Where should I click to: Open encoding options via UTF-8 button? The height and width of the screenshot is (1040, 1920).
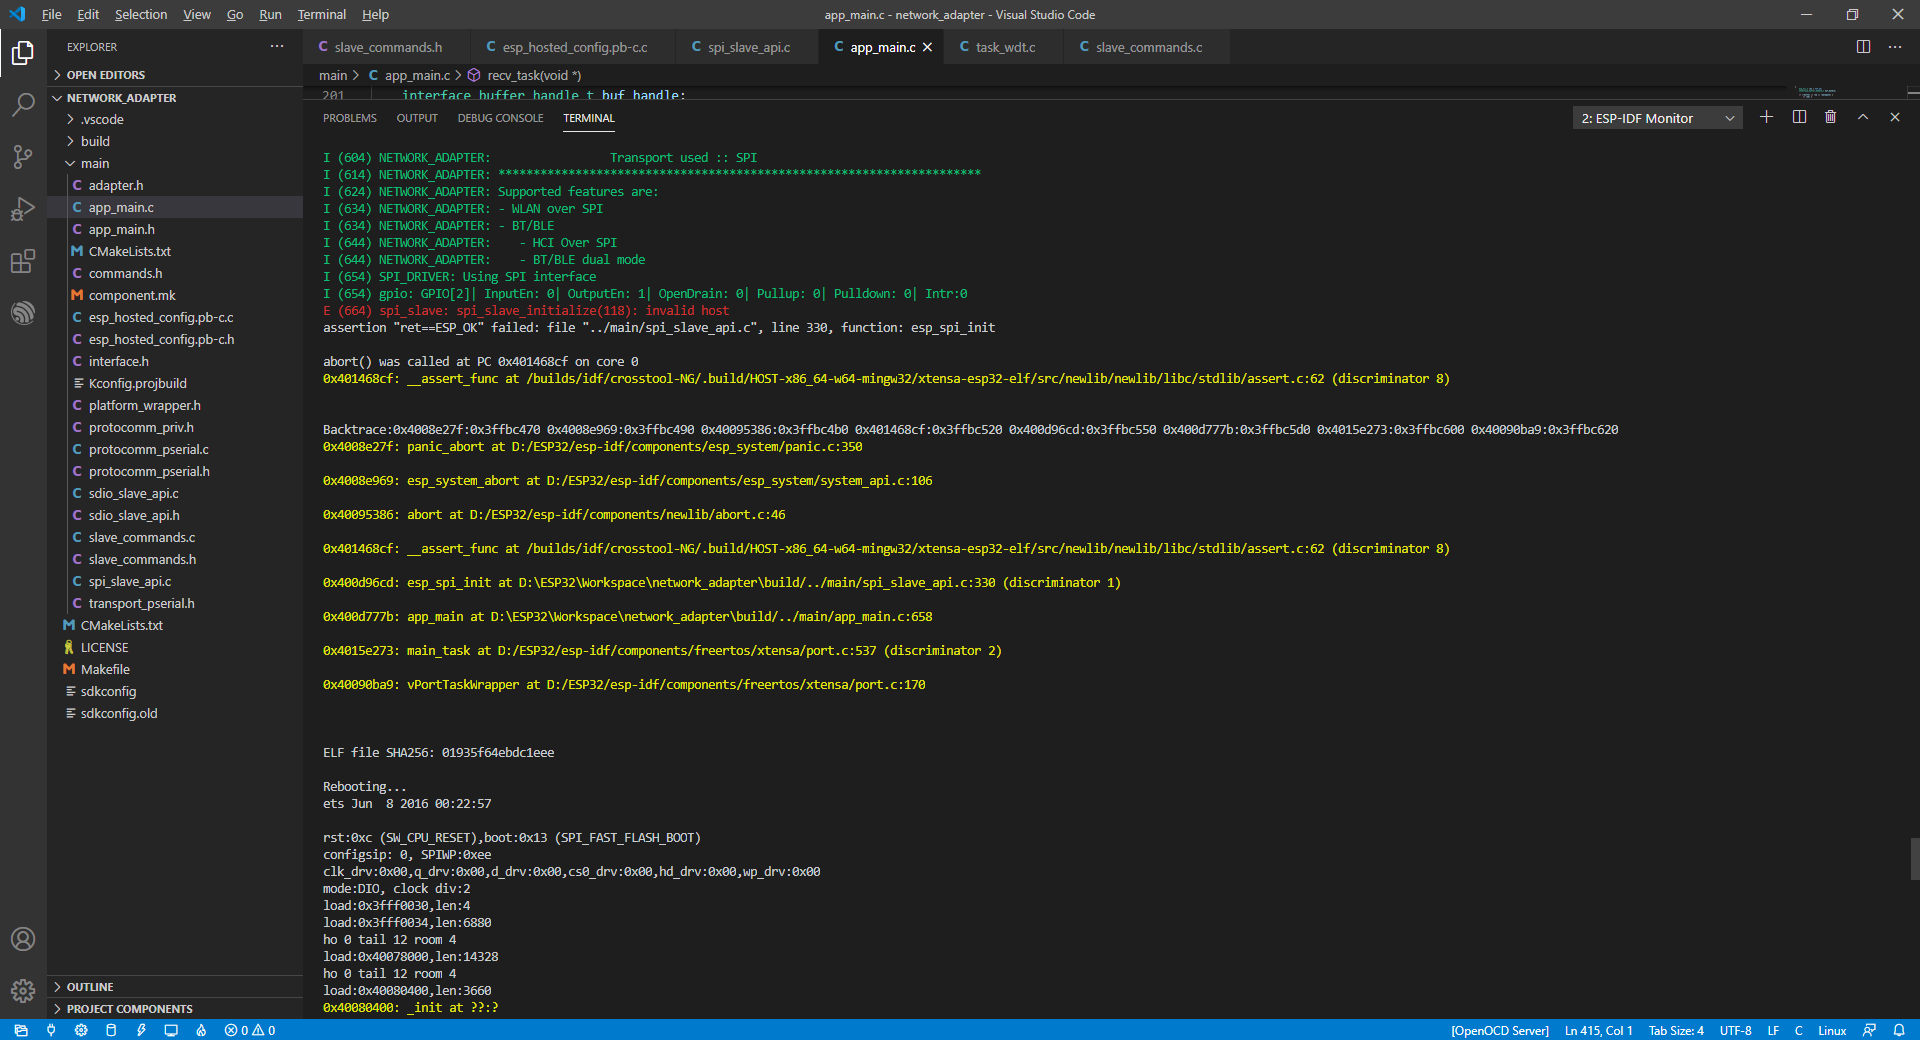click(x=1735, y=1031)
